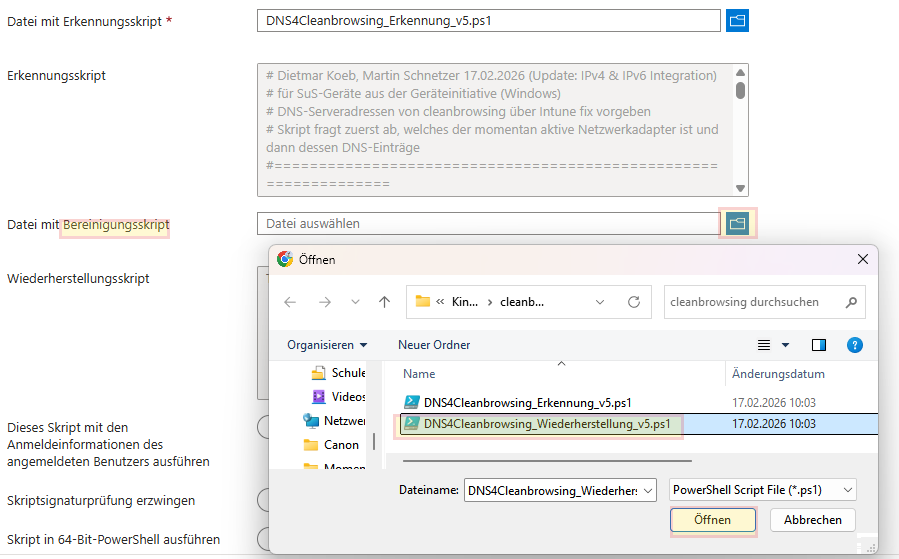
Task: Toggle Skriptsignaturprüfung erzwingen switch
Action: (263, 500)
